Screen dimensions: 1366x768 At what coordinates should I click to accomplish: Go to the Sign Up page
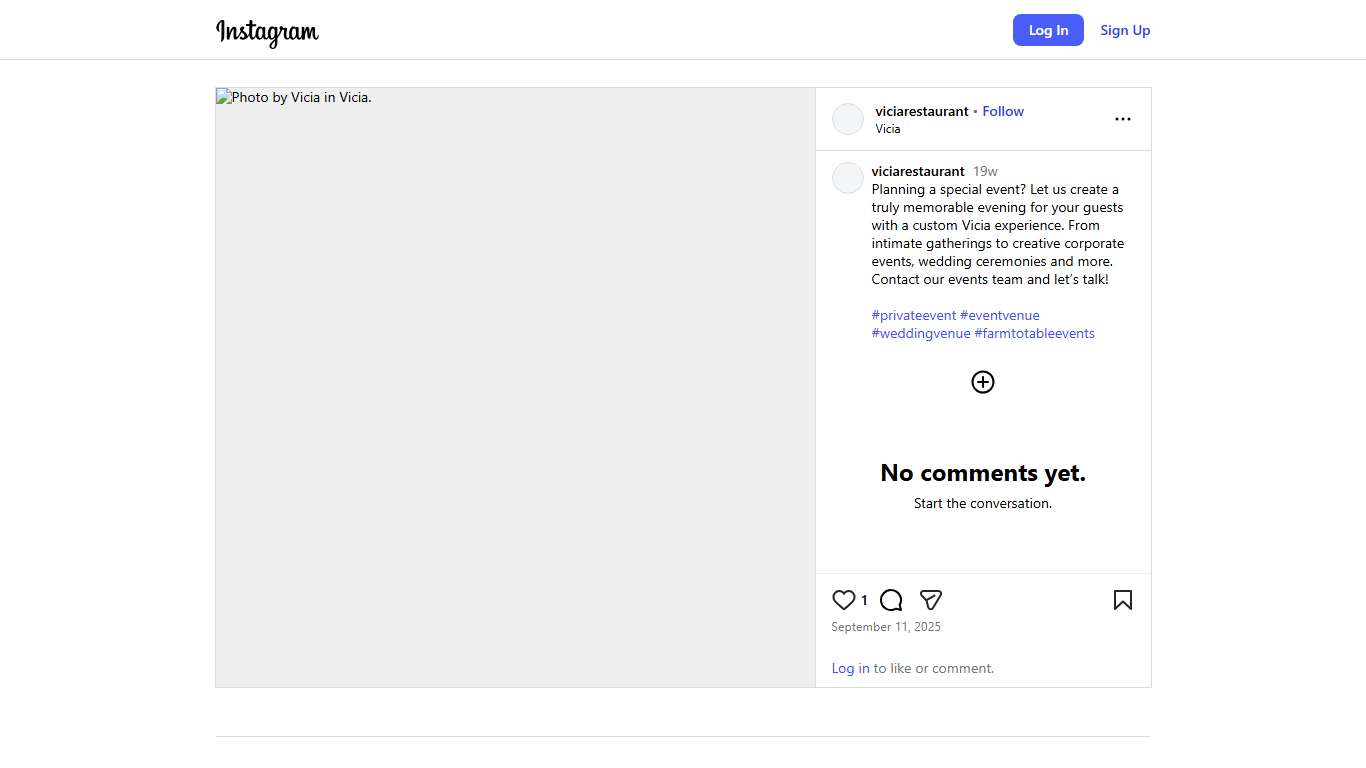(1125, 30)
